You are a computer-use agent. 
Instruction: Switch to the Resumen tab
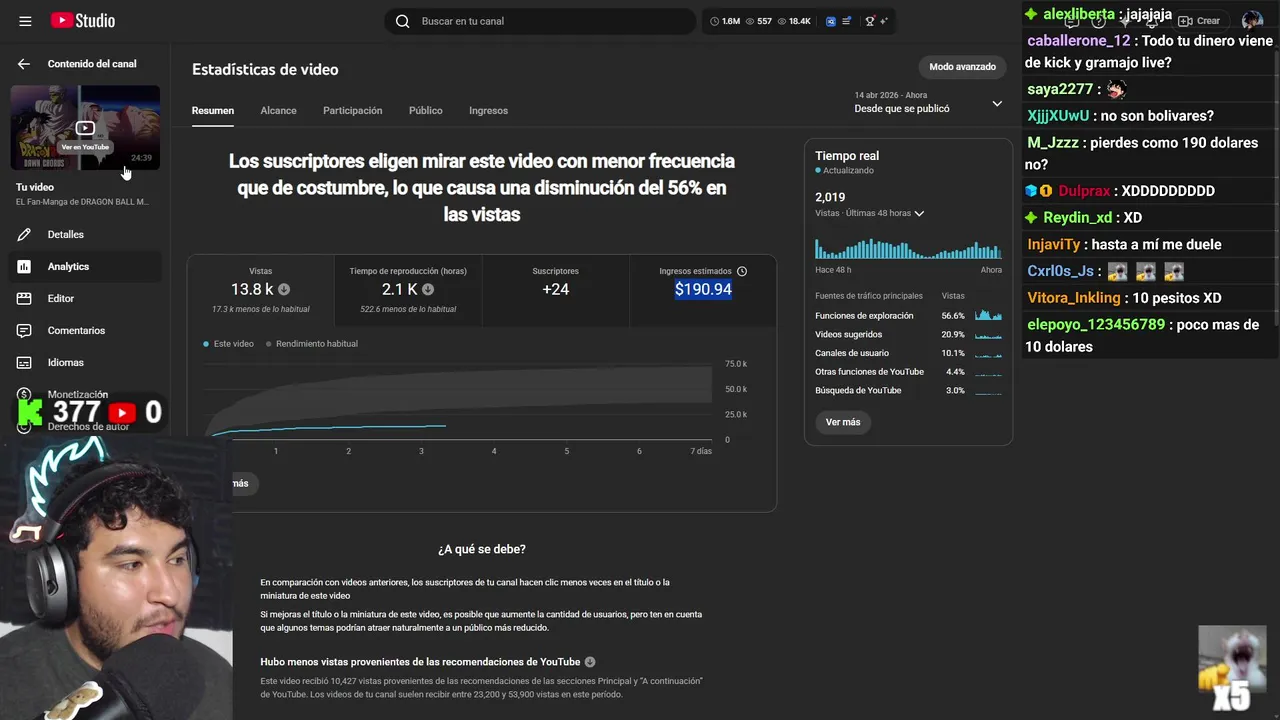click(x=213, y=111)
